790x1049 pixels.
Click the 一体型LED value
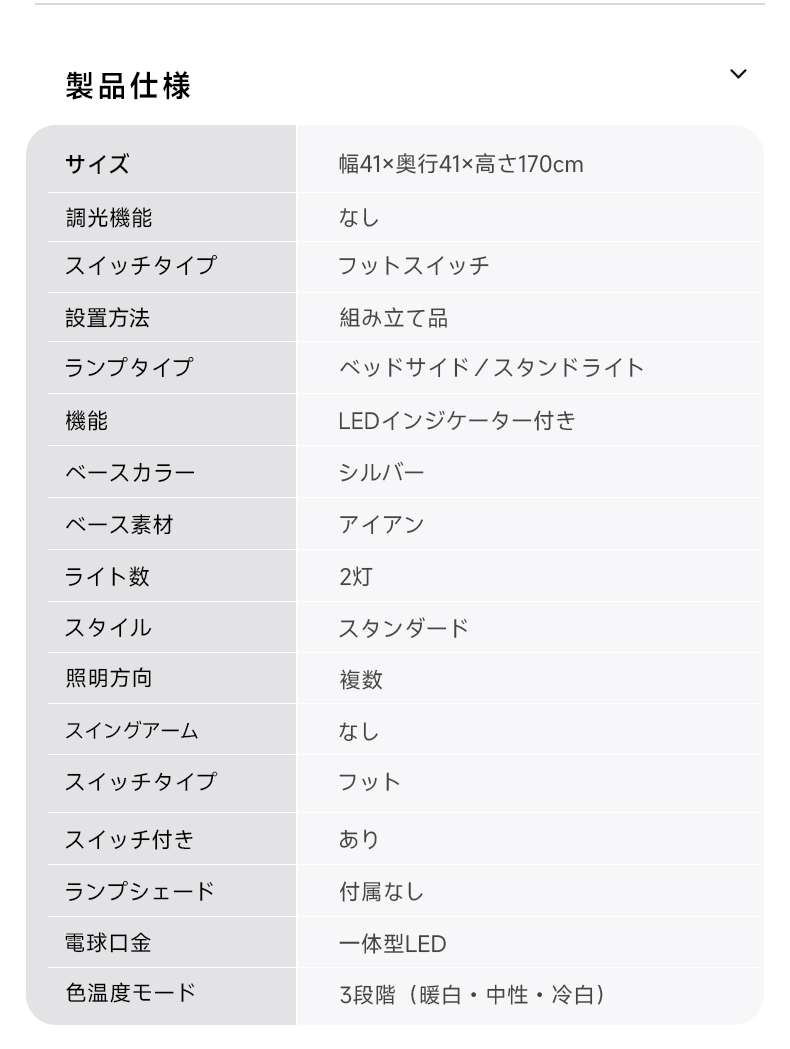(393, 944)
